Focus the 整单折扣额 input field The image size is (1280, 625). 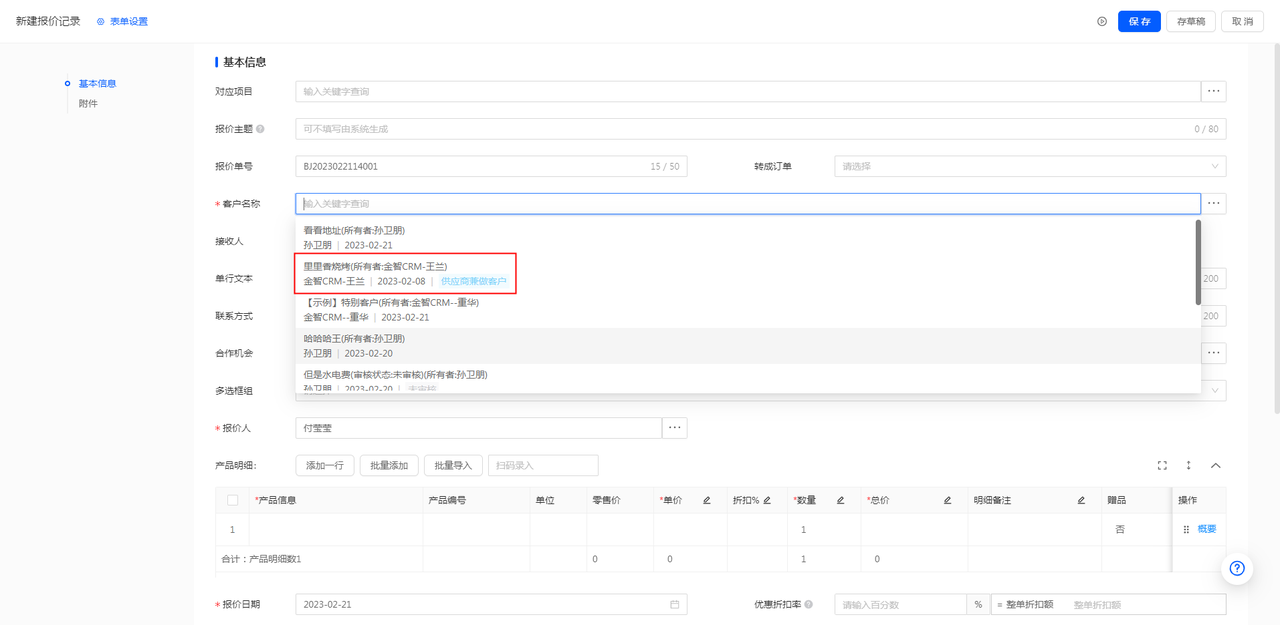coord(1146,605)
